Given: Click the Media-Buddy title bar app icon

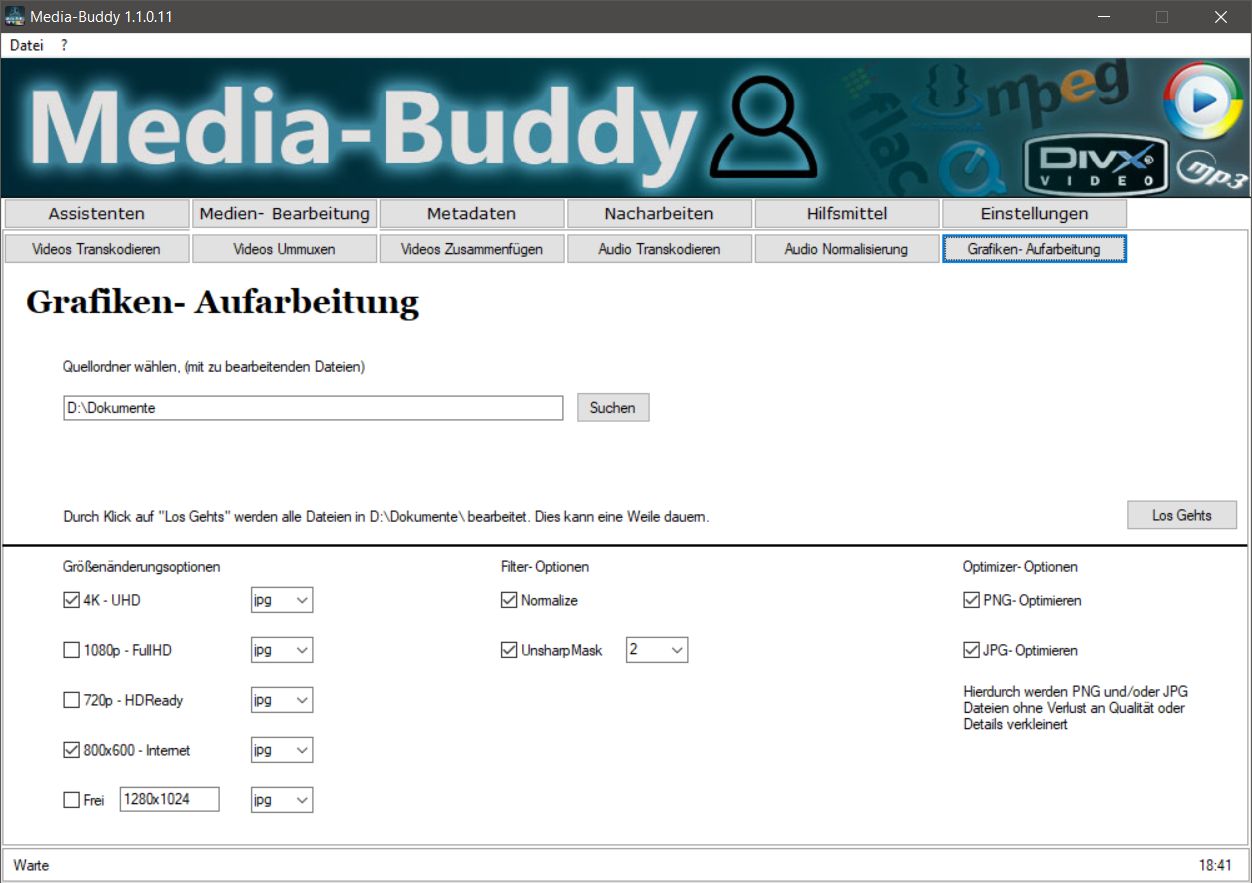Looking at the screenshot, I should pyautogui.click(x=14, y=17).
